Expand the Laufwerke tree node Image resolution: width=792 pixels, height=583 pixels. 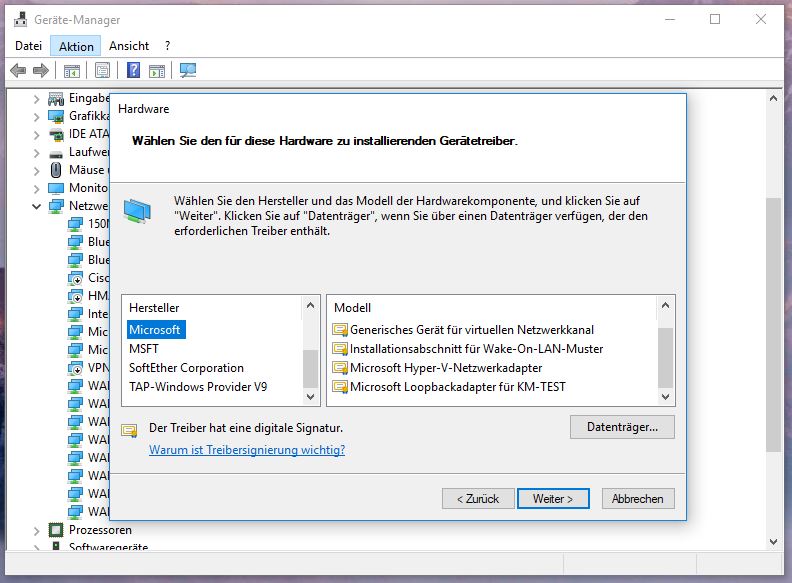(36, 153)
